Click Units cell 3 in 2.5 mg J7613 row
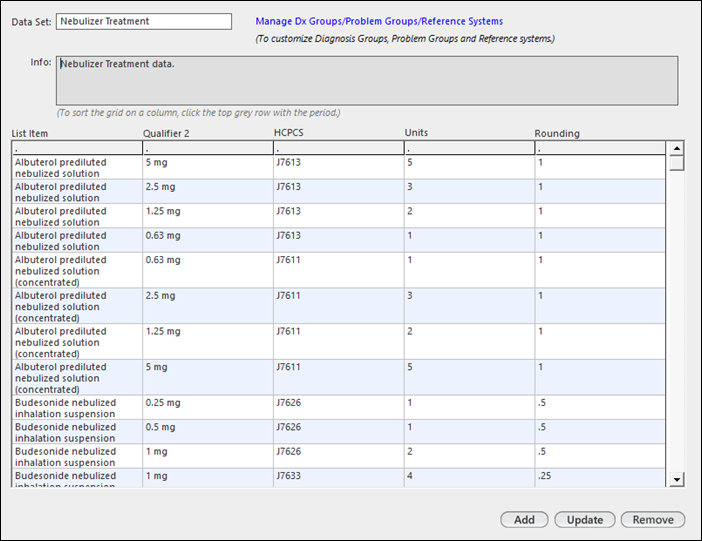Image resolution: width=702 pixels, height=541 pixels. (x=469, y=192)
